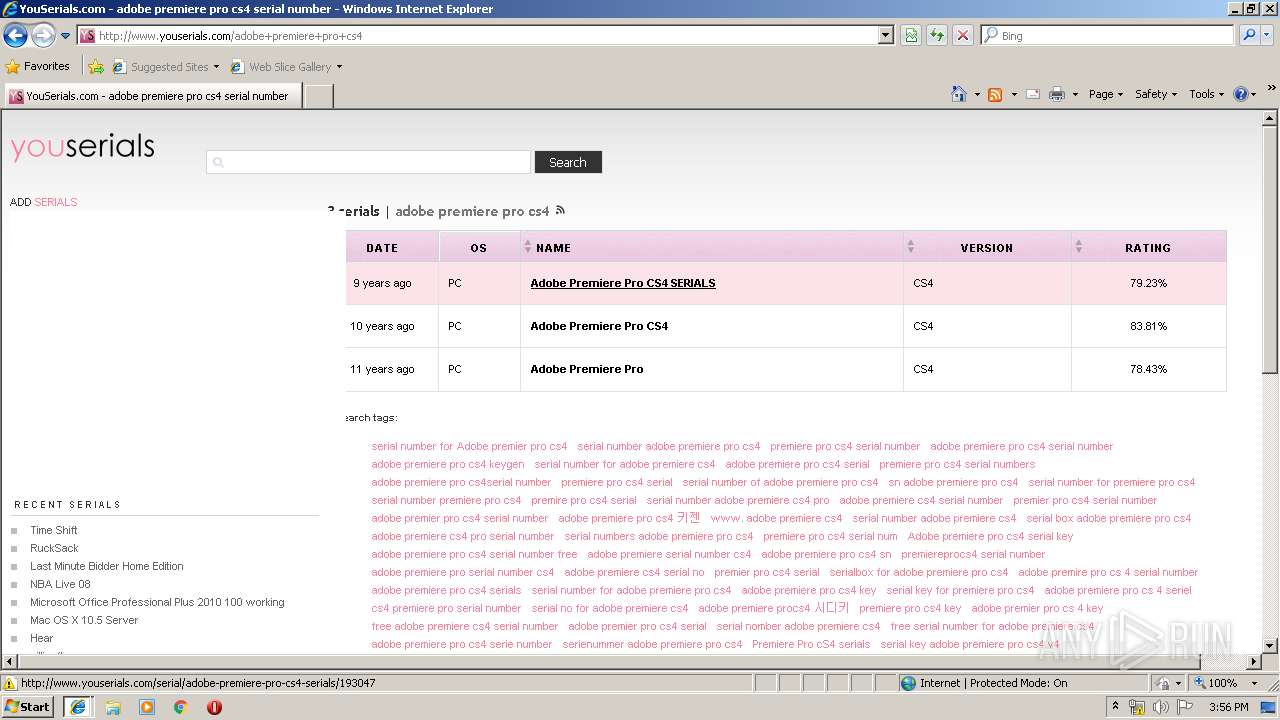Click sort arrows on the VERSION column
Image resolution: width=1280 pixels, height=720 pixels.
[x=910, y=247]
